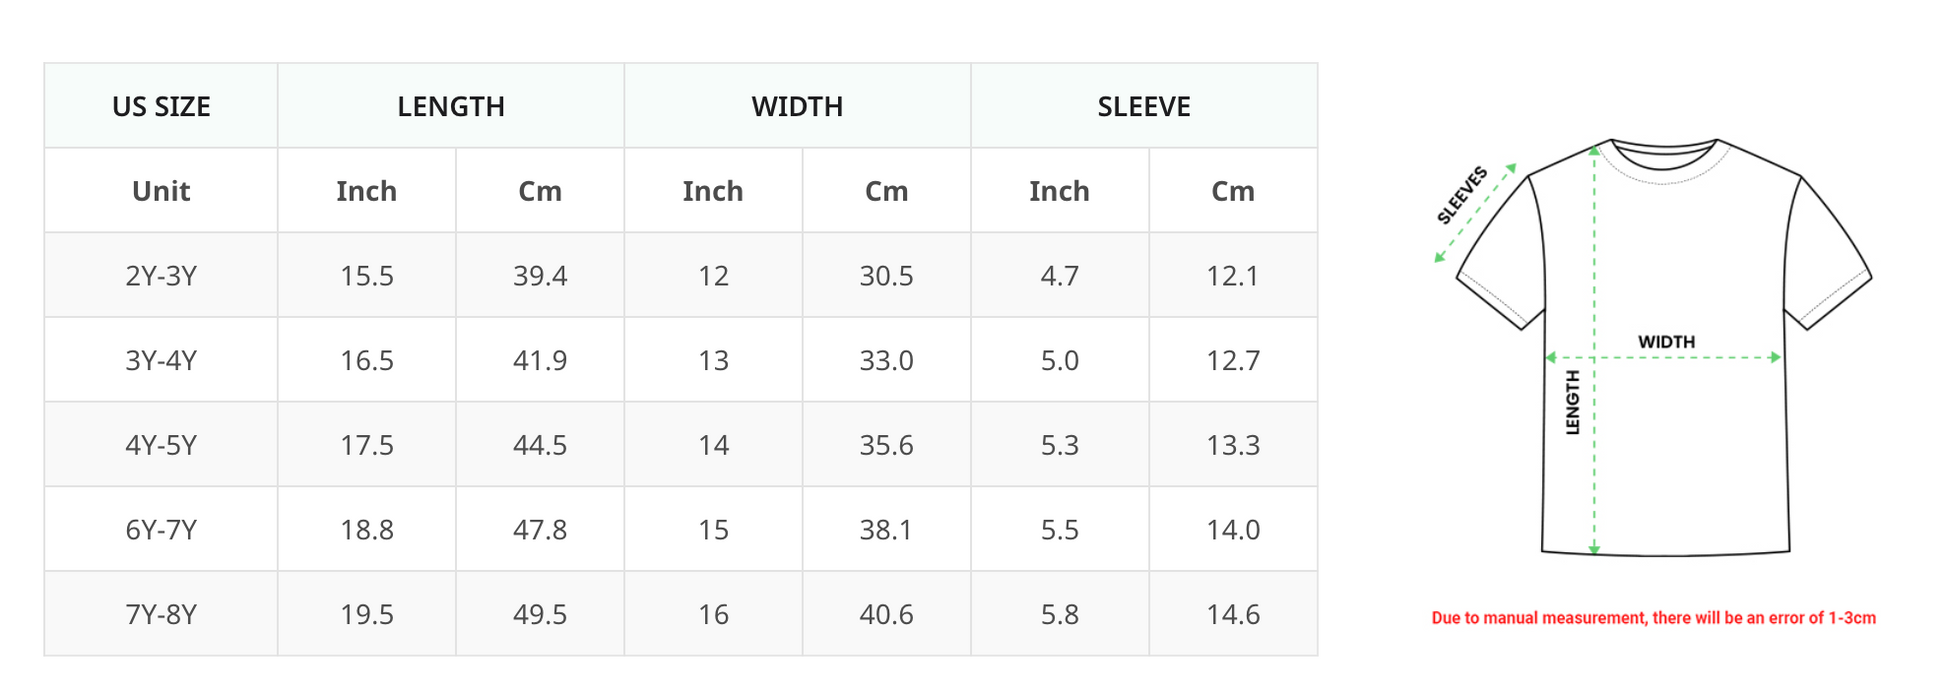Select the 6Y-7Y size row label

161,529
